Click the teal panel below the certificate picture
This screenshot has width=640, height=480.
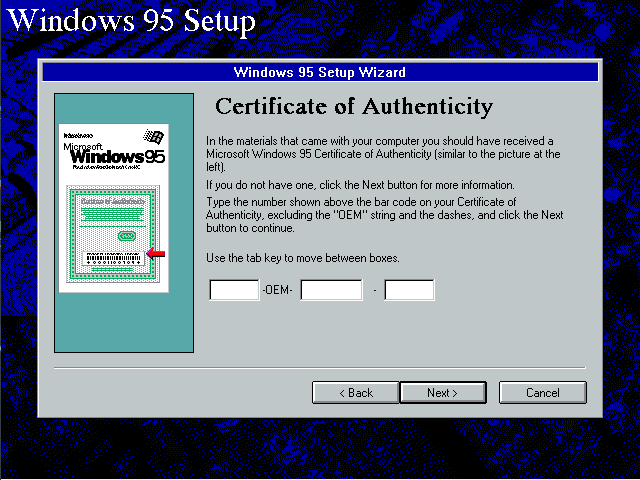coord(124,322)
